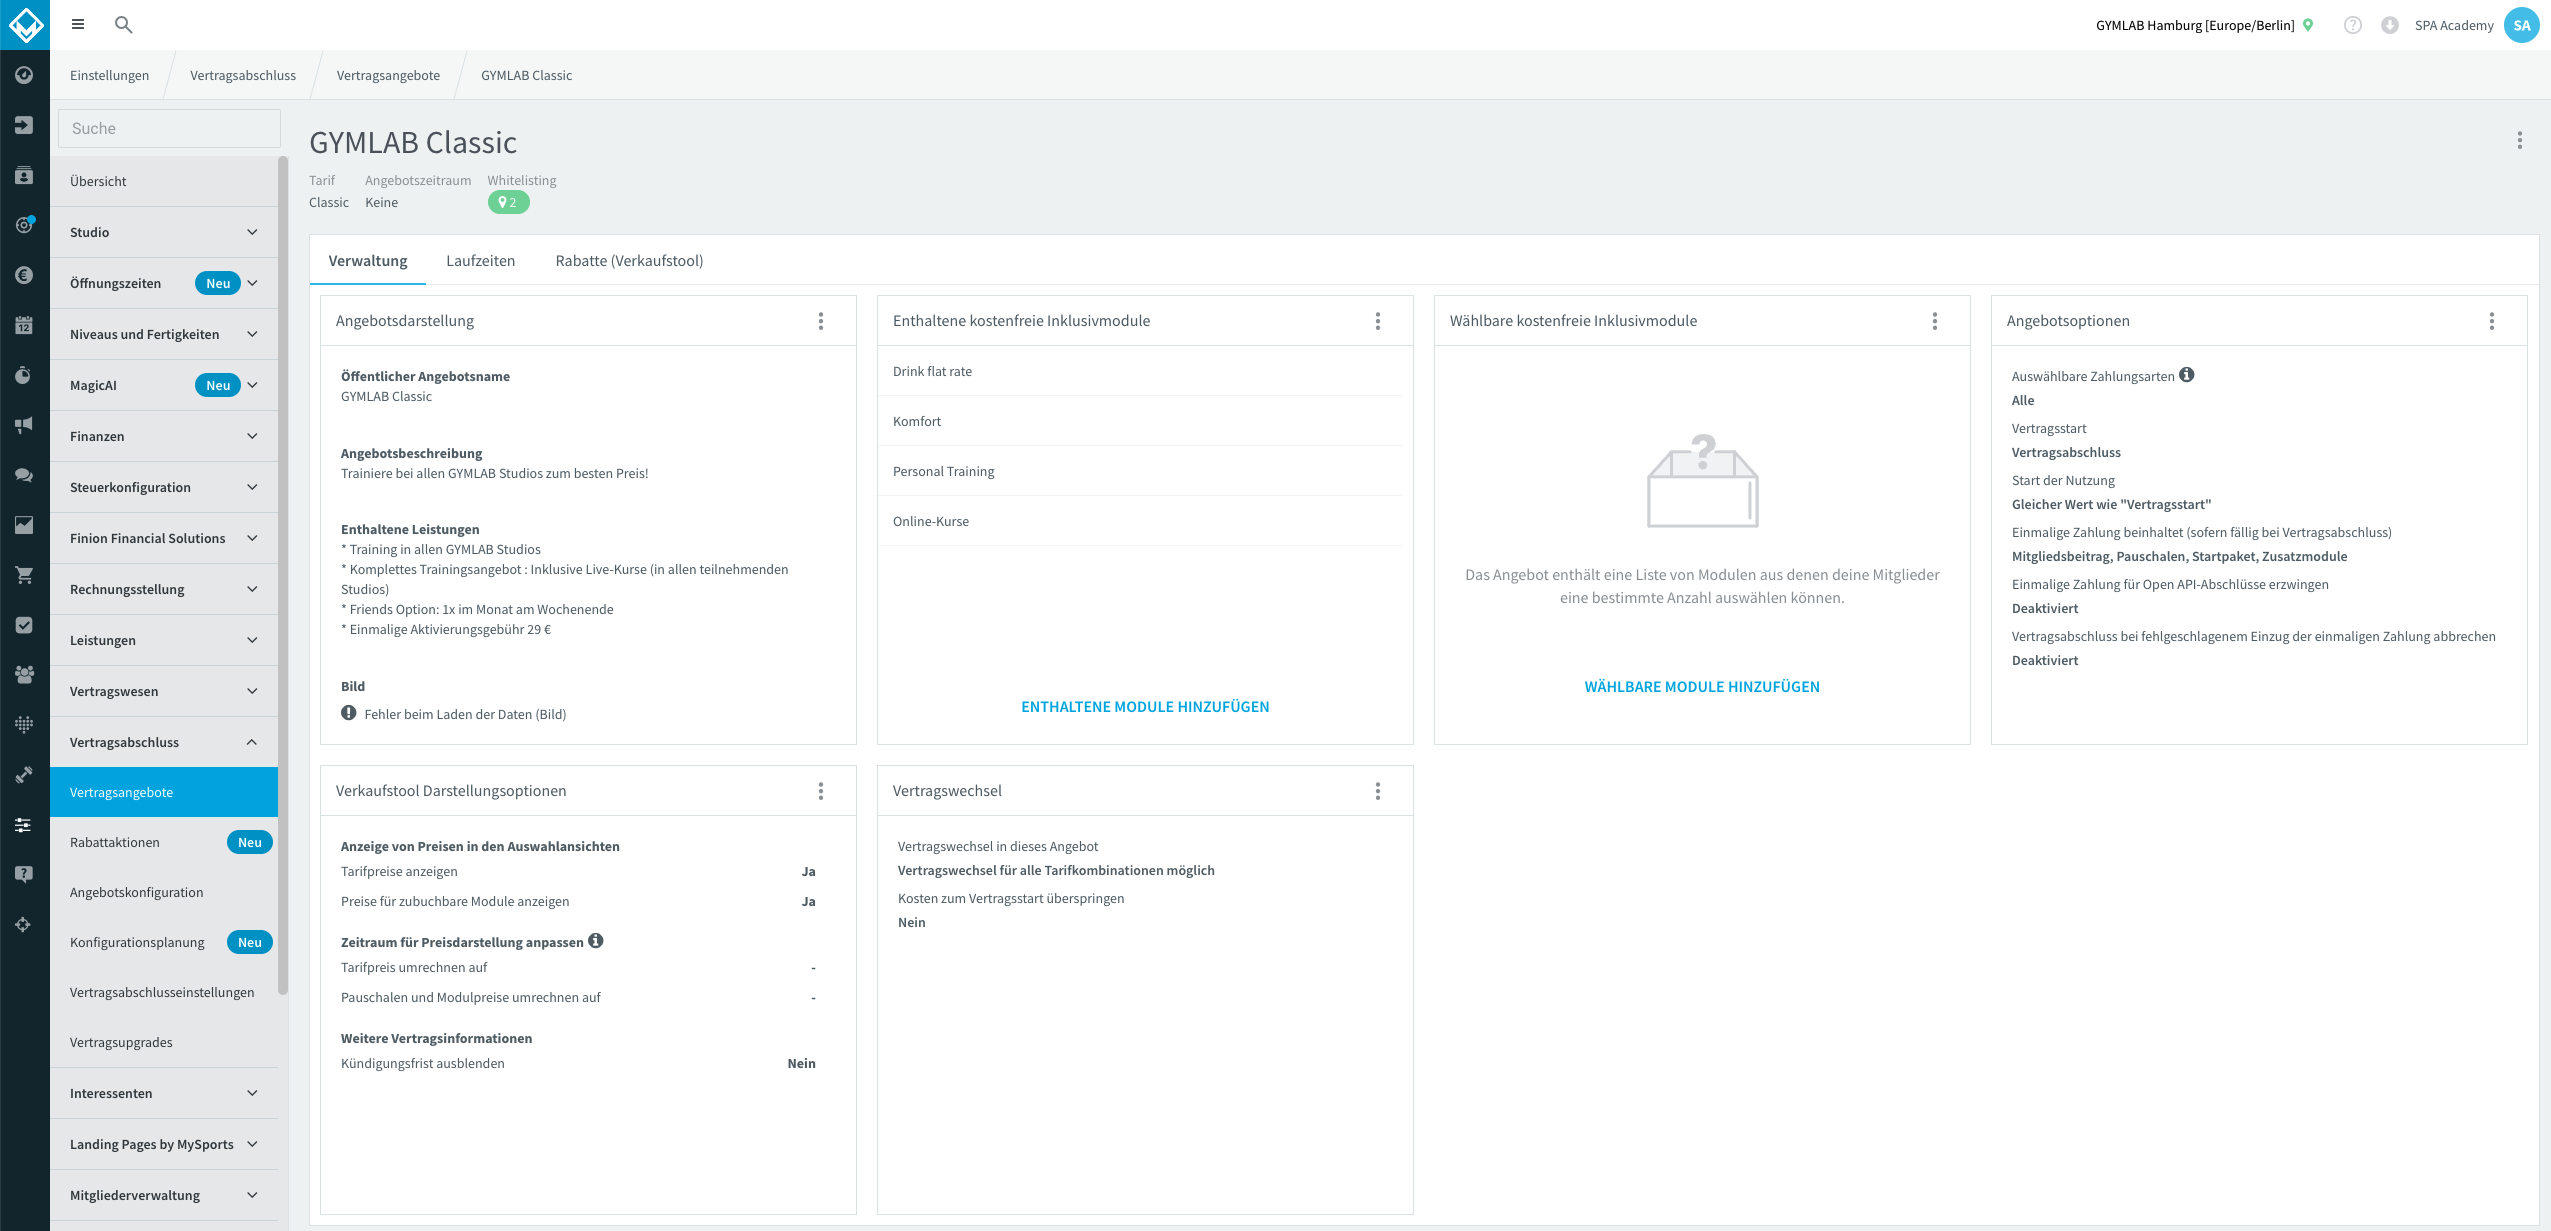Open Enthaltene kostenfreie Inklusivmodule card menu

[x=1378, y=321]
